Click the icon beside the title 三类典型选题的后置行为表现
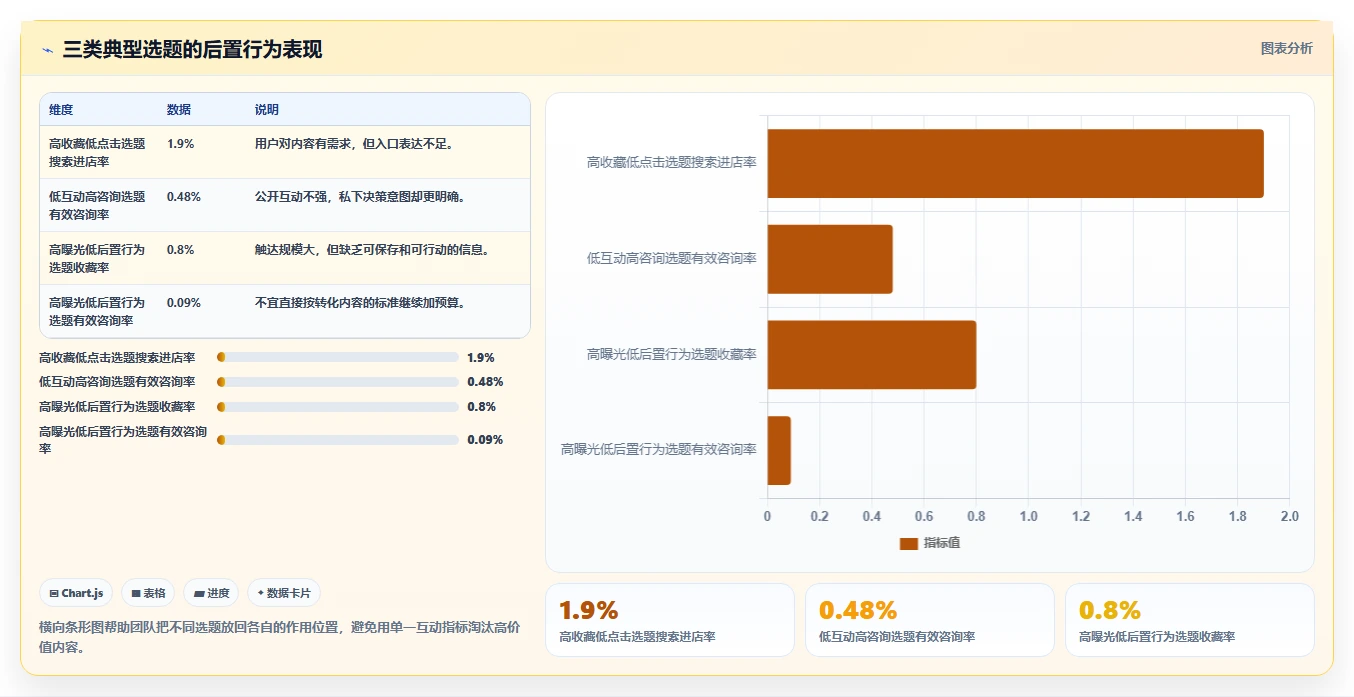Viewport: 1354px width, 697px height. (x=48, y=49)
